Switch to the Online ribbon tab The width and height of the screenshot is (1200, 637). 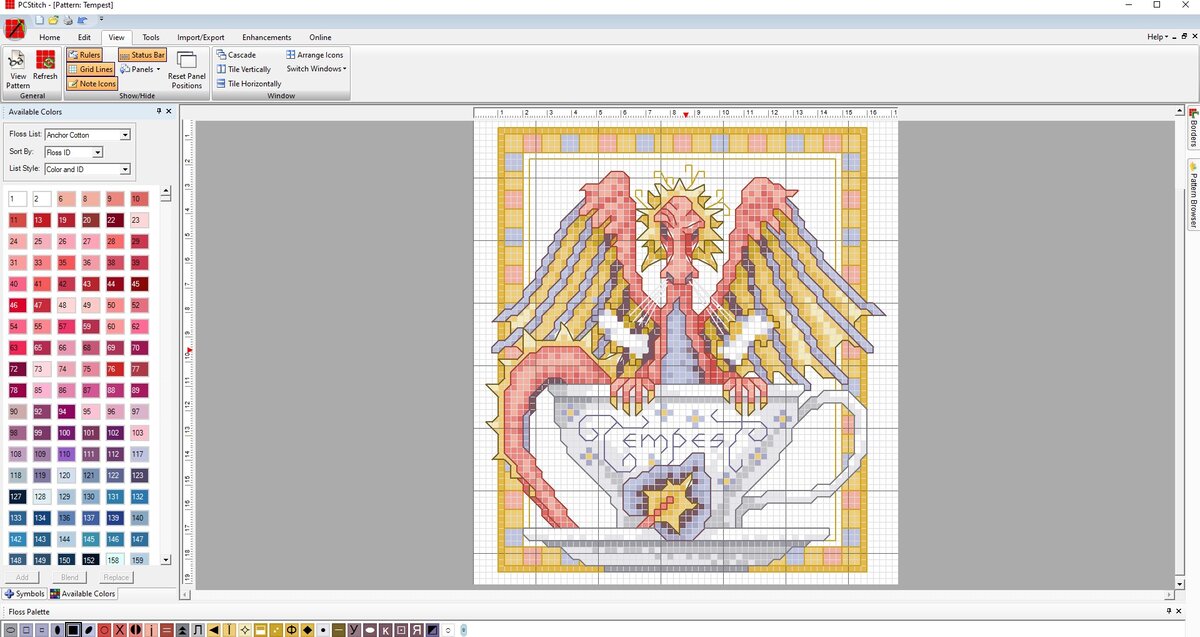pyautogui.click(x=320, y=37)
